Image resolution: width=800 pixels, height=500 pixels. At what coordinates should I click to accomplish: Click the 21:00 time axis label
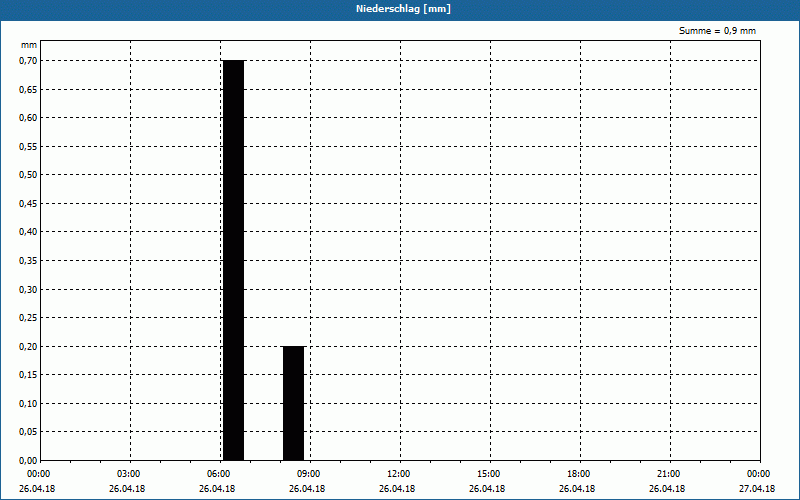669,474
